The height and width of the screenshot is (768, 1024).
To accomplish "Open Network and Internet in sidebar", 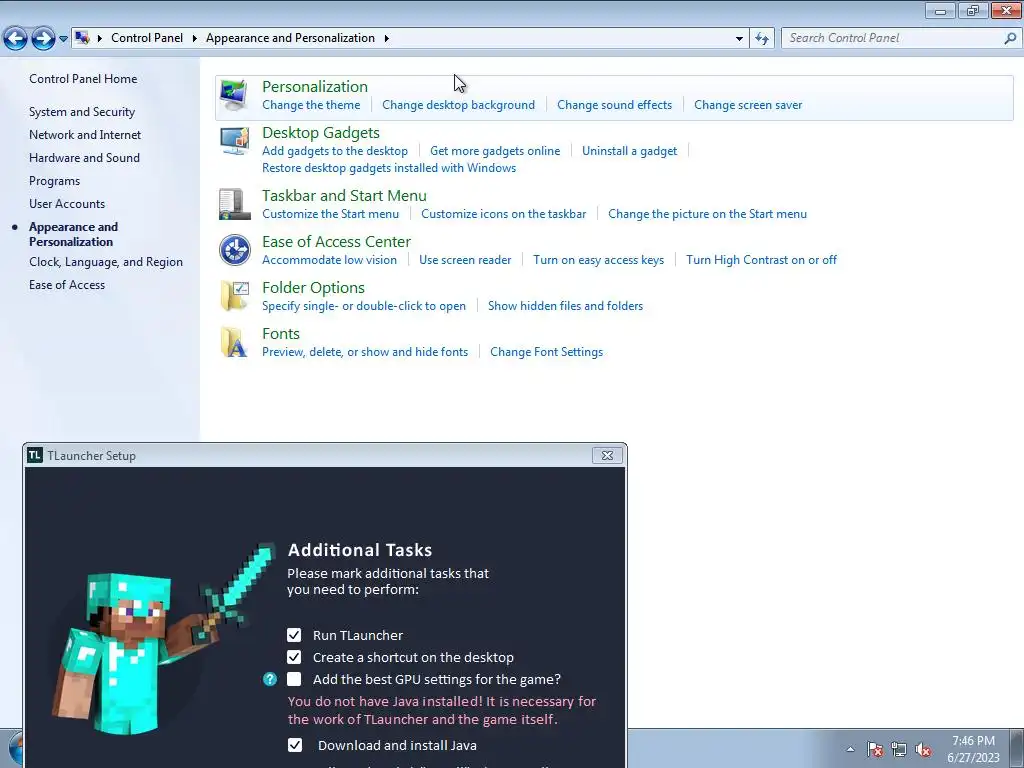I will [85, 135].
